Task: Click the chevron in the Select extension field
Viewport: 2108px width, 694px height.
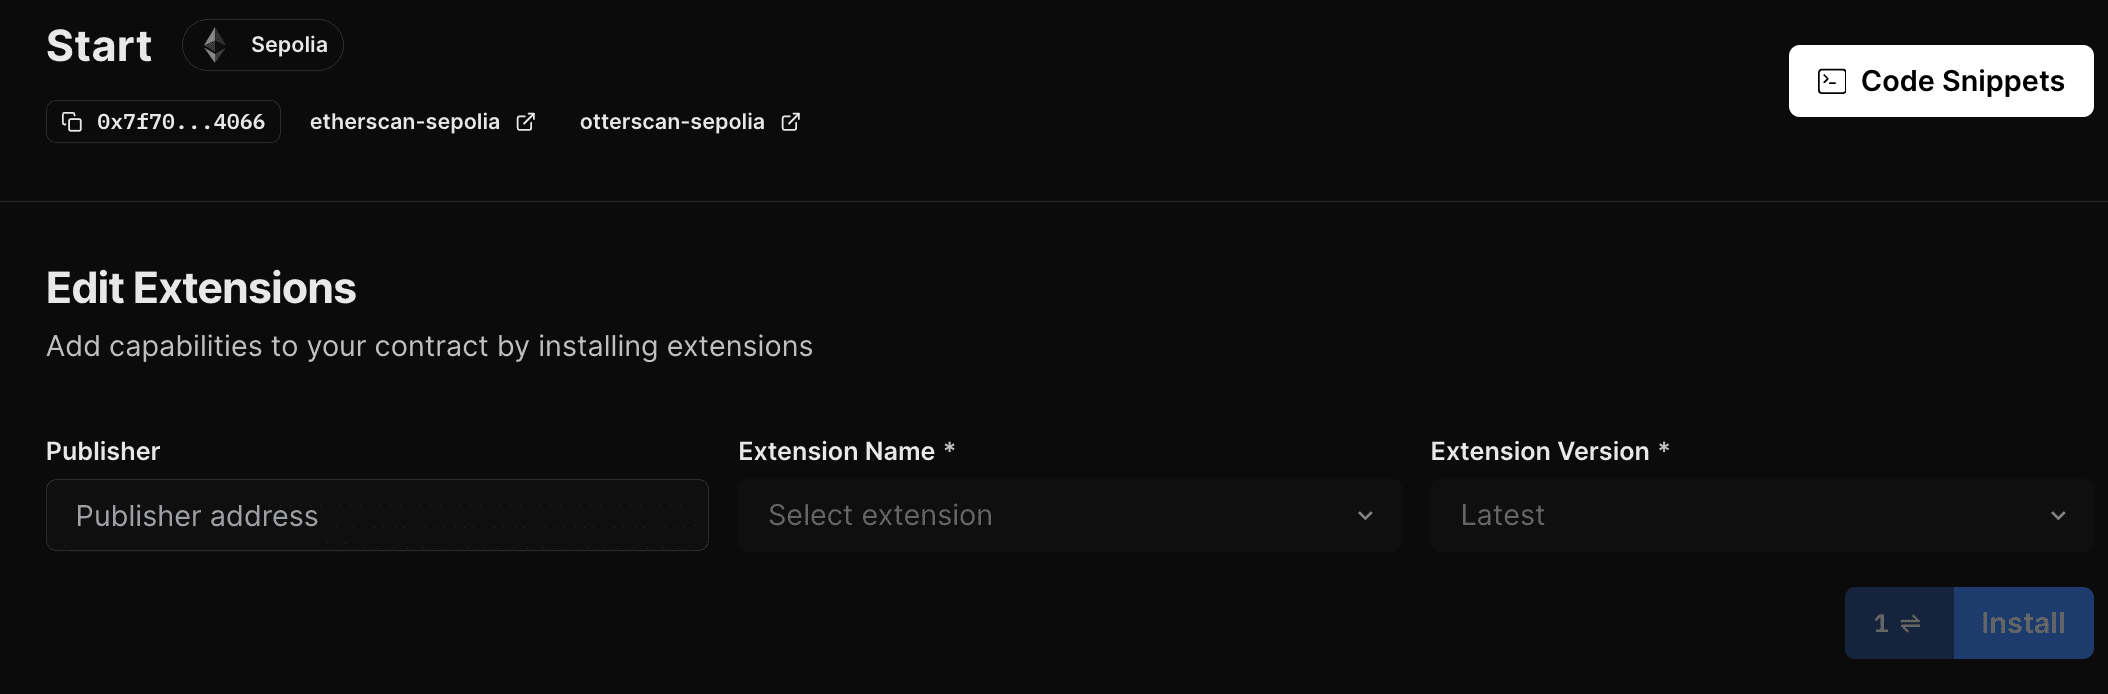Action: [x=1365, y=516]
